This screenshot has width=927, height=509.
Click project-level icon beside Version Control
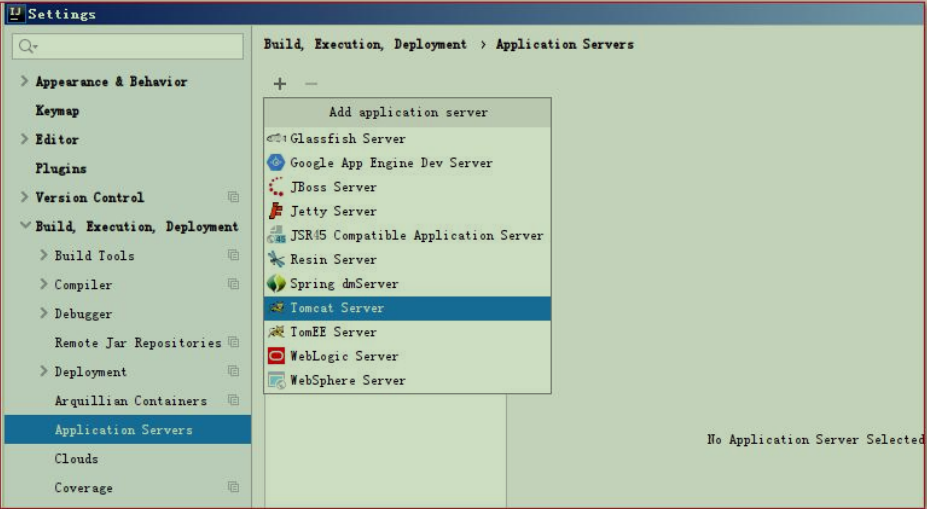click(234, 197)
